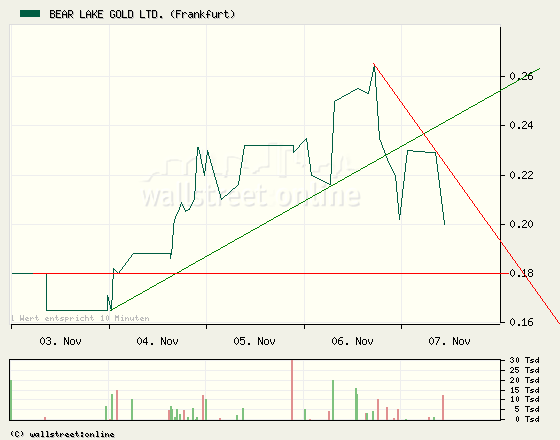
Task: Click the tallest red volume bar near 06. Nov
Action: pyautogui.click(x=292, y=390)
